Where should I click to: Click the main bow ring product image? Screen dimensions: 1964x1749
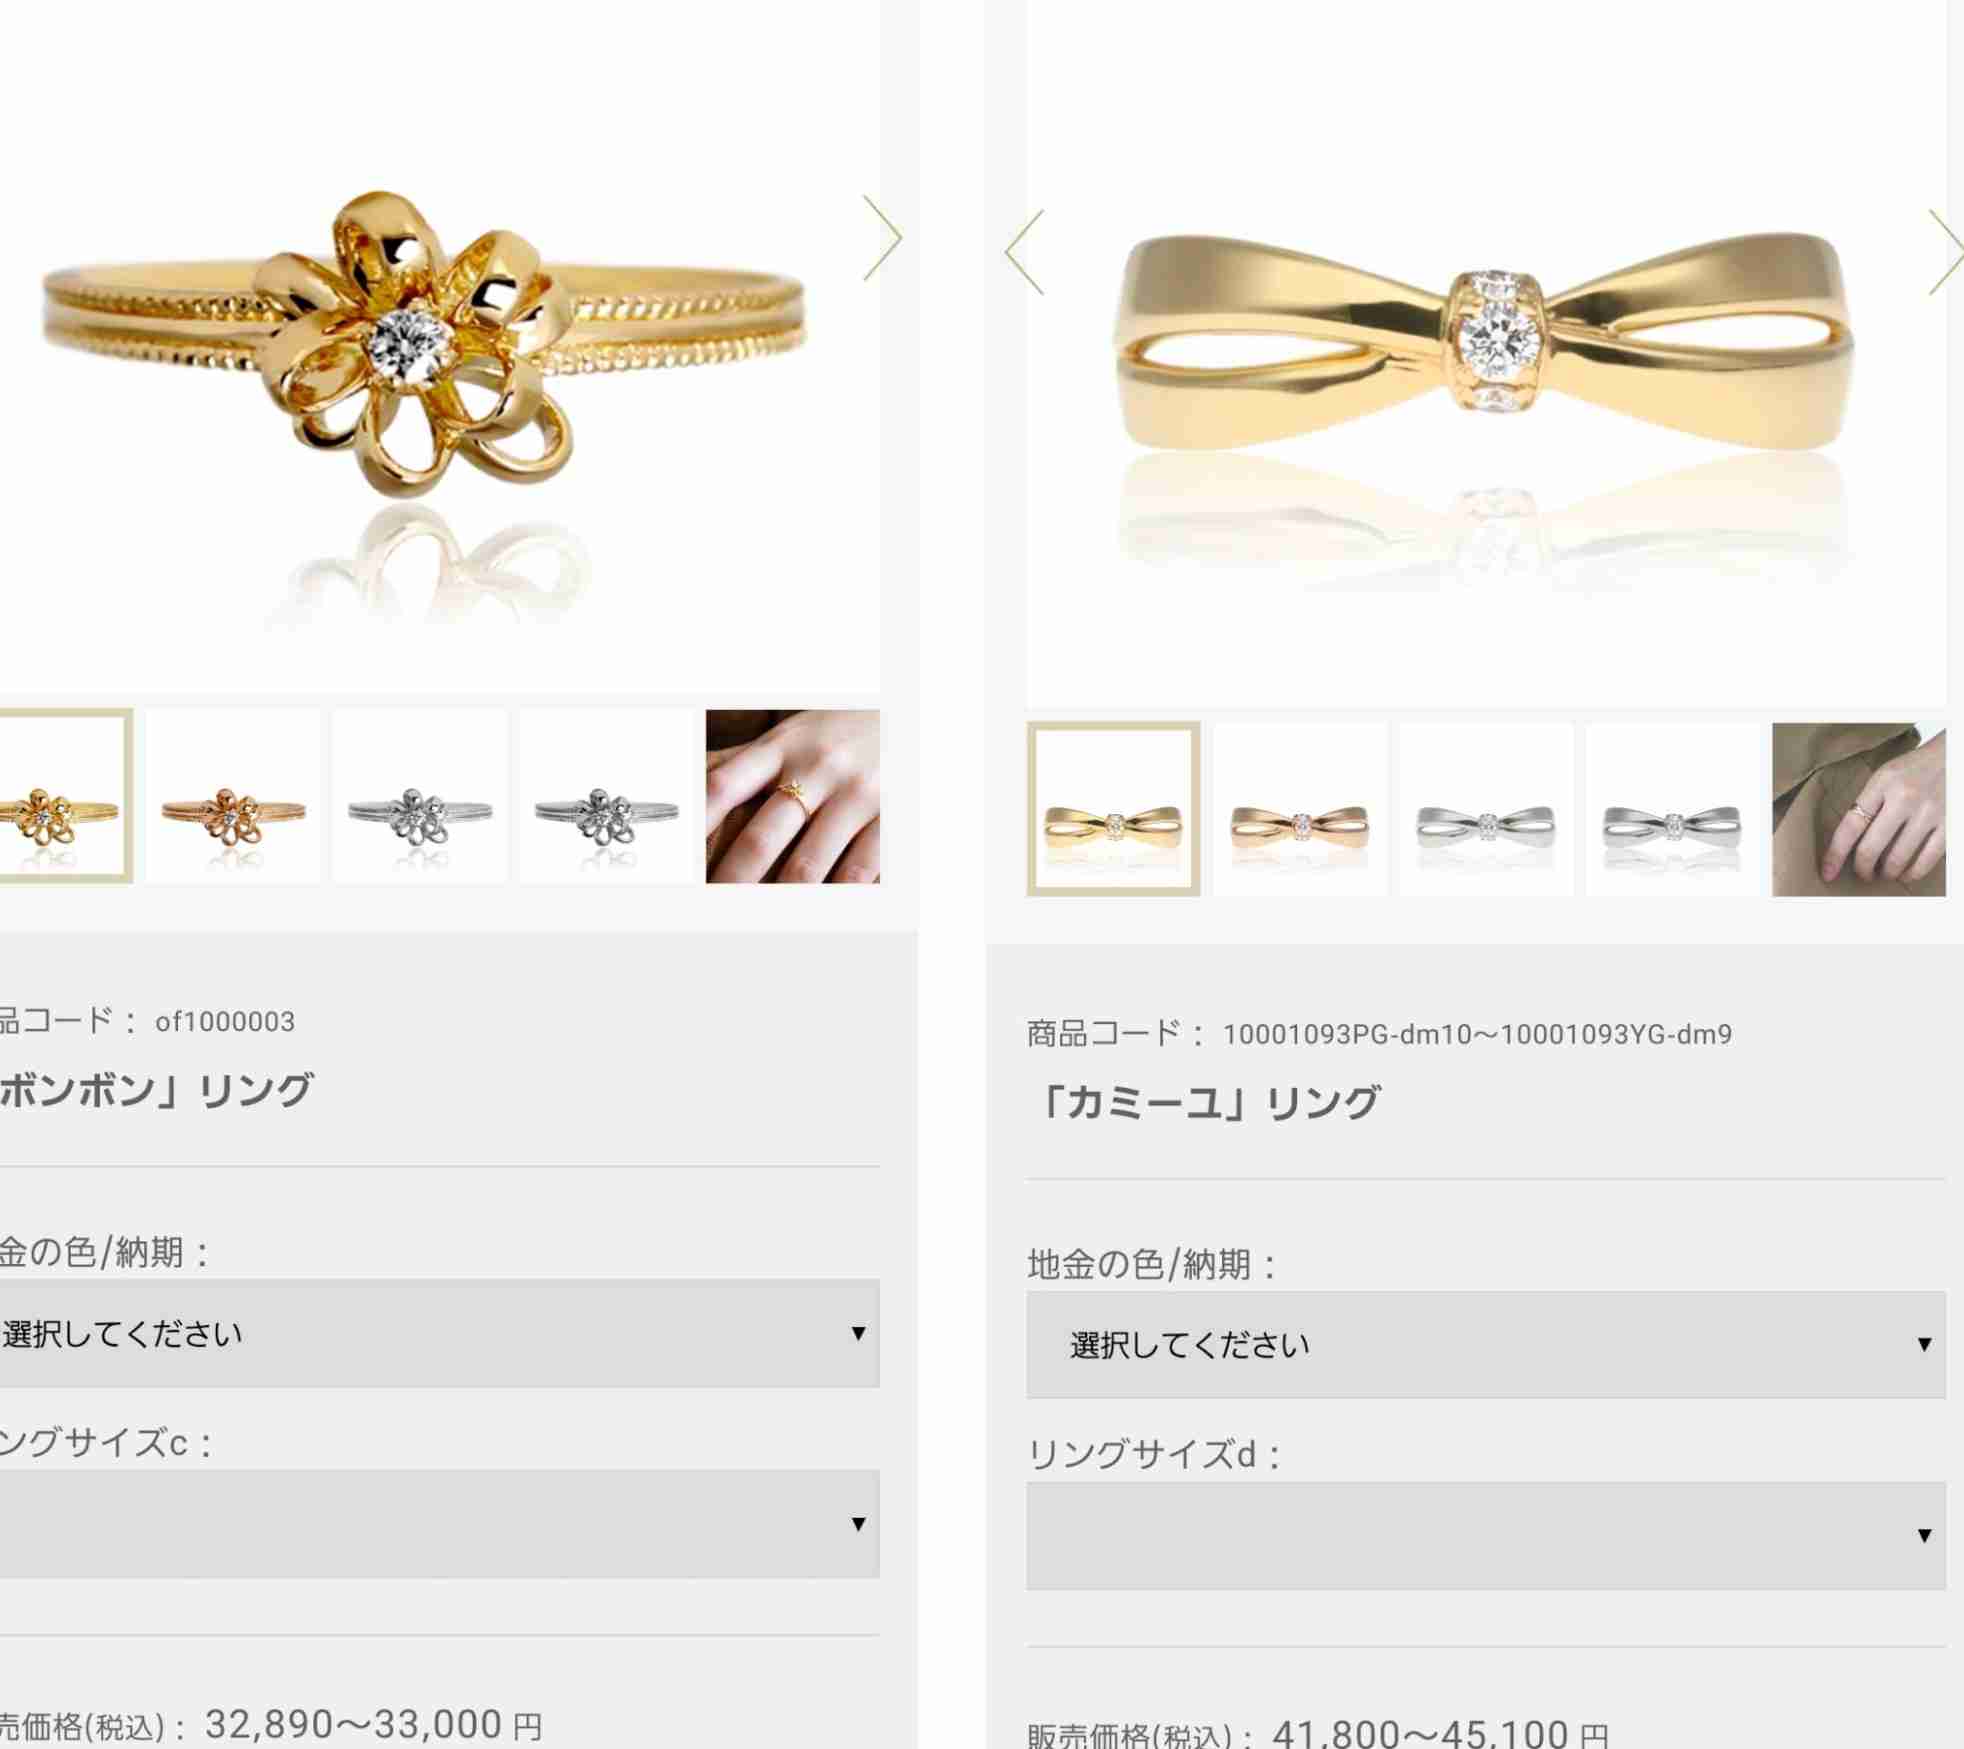coord(1486,352)
